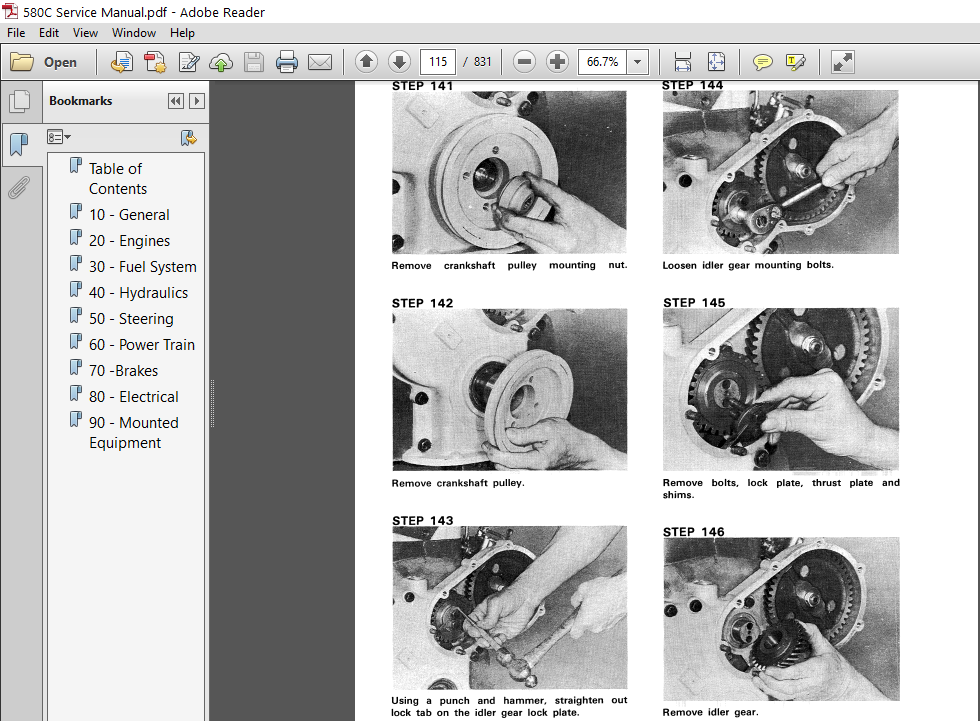Click the new bookmark icon

click(x=188, y=137)
